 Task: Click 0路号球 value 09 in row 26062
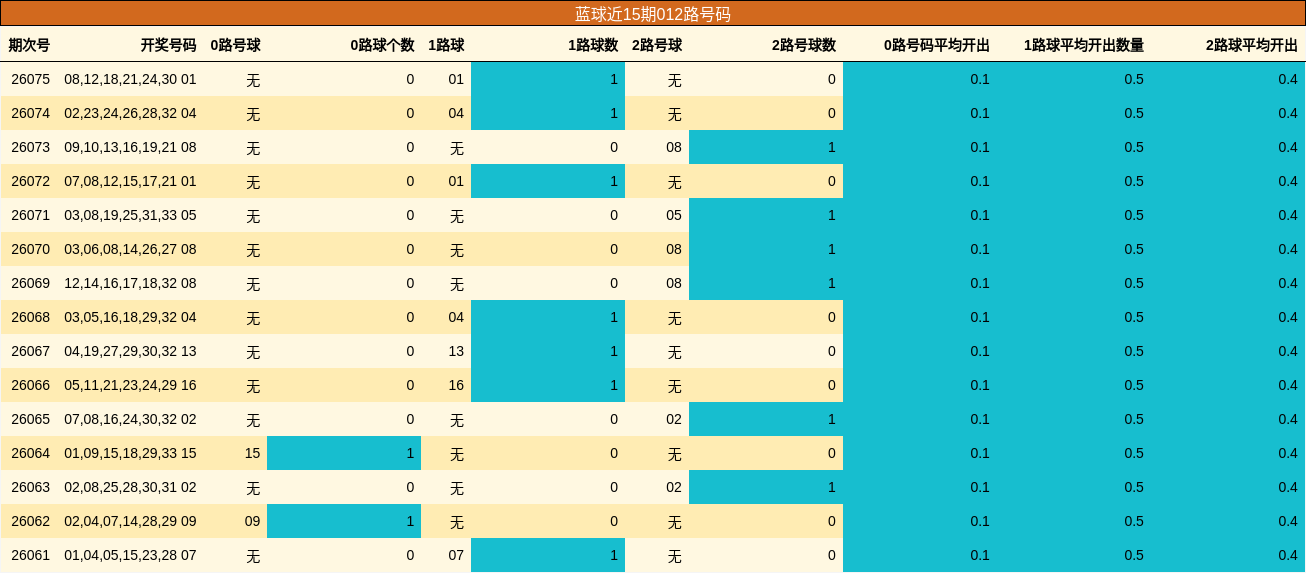(252, 521)
